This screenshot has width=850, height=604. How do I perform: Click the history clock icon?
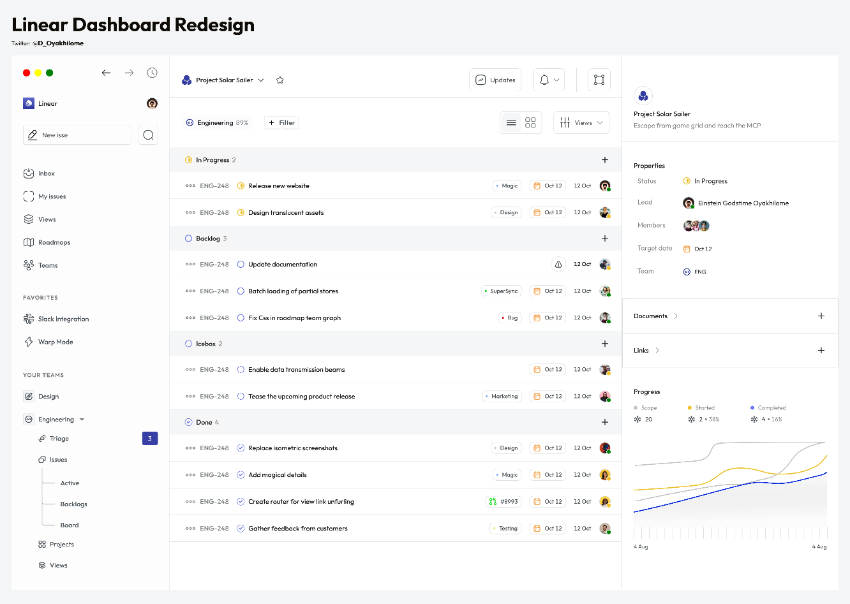coord(152,73)
